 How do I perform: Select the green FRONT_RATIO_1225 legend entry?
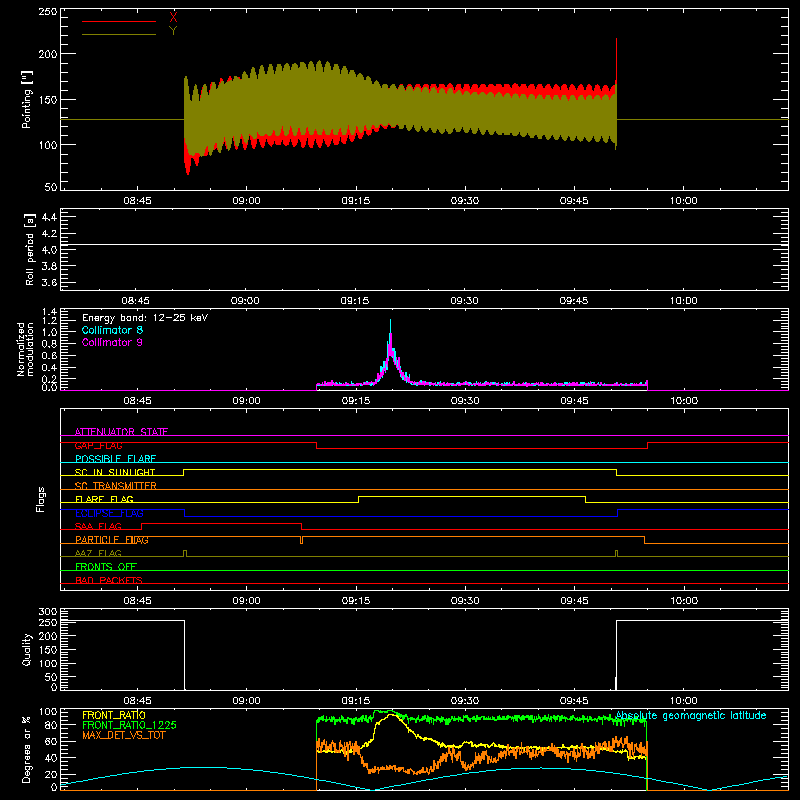click(x=129, y=725)
